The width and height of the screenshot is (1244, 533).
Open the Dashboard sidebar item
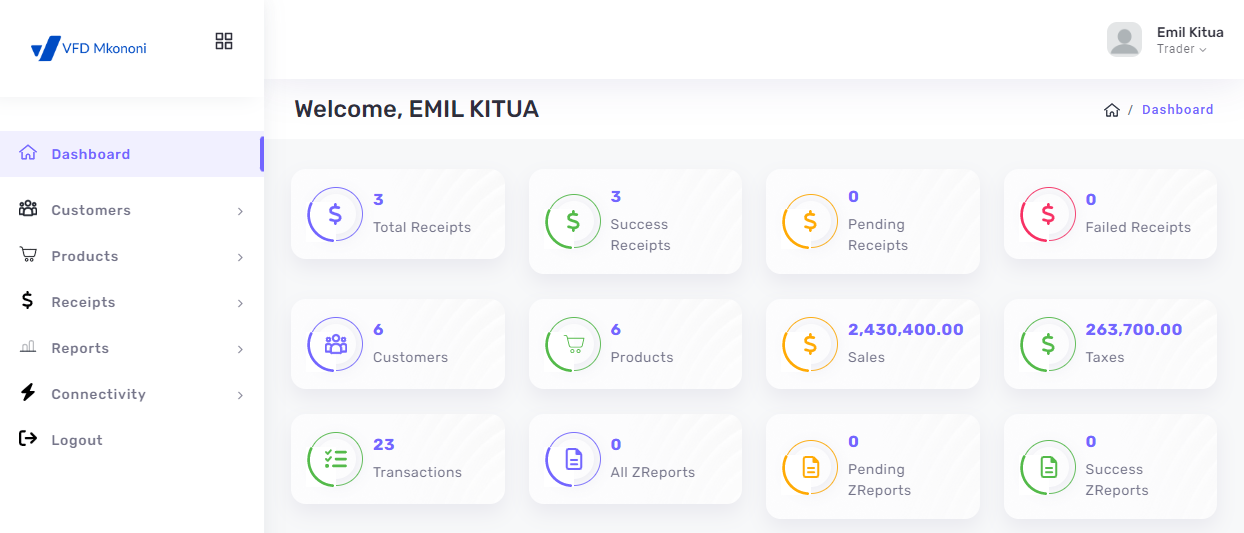(x=90, y=154)
